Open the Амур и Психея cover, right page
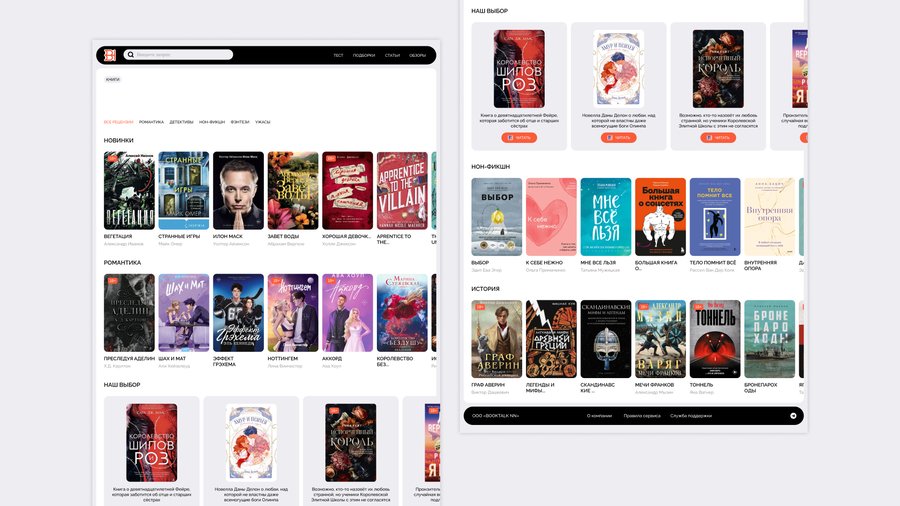The image size is (900, 506). pos(618,69)
